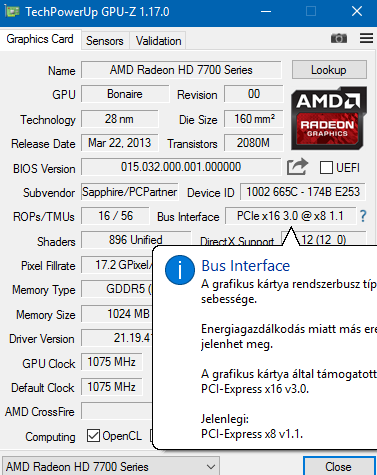
Task: Click the Name field showing AMD Radeon
Action: coord(181,70)
